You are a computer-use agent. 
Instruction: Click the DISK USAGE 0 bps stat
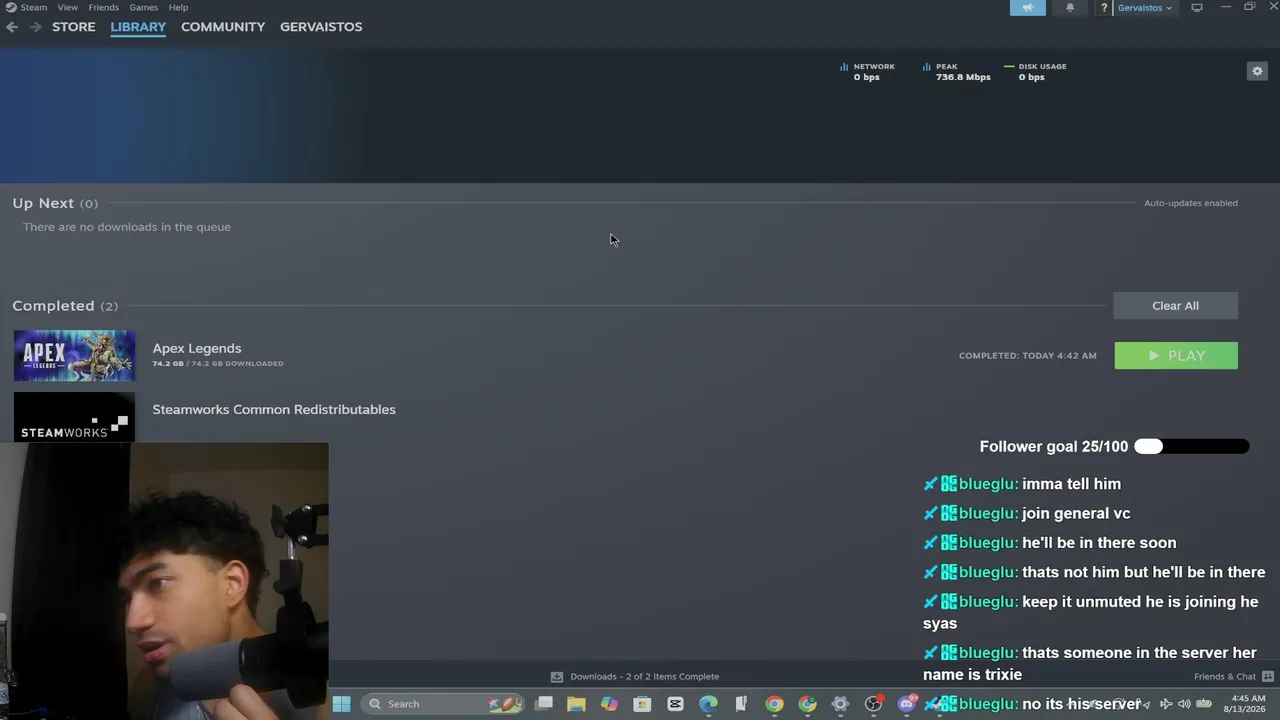pos(1036,72)
